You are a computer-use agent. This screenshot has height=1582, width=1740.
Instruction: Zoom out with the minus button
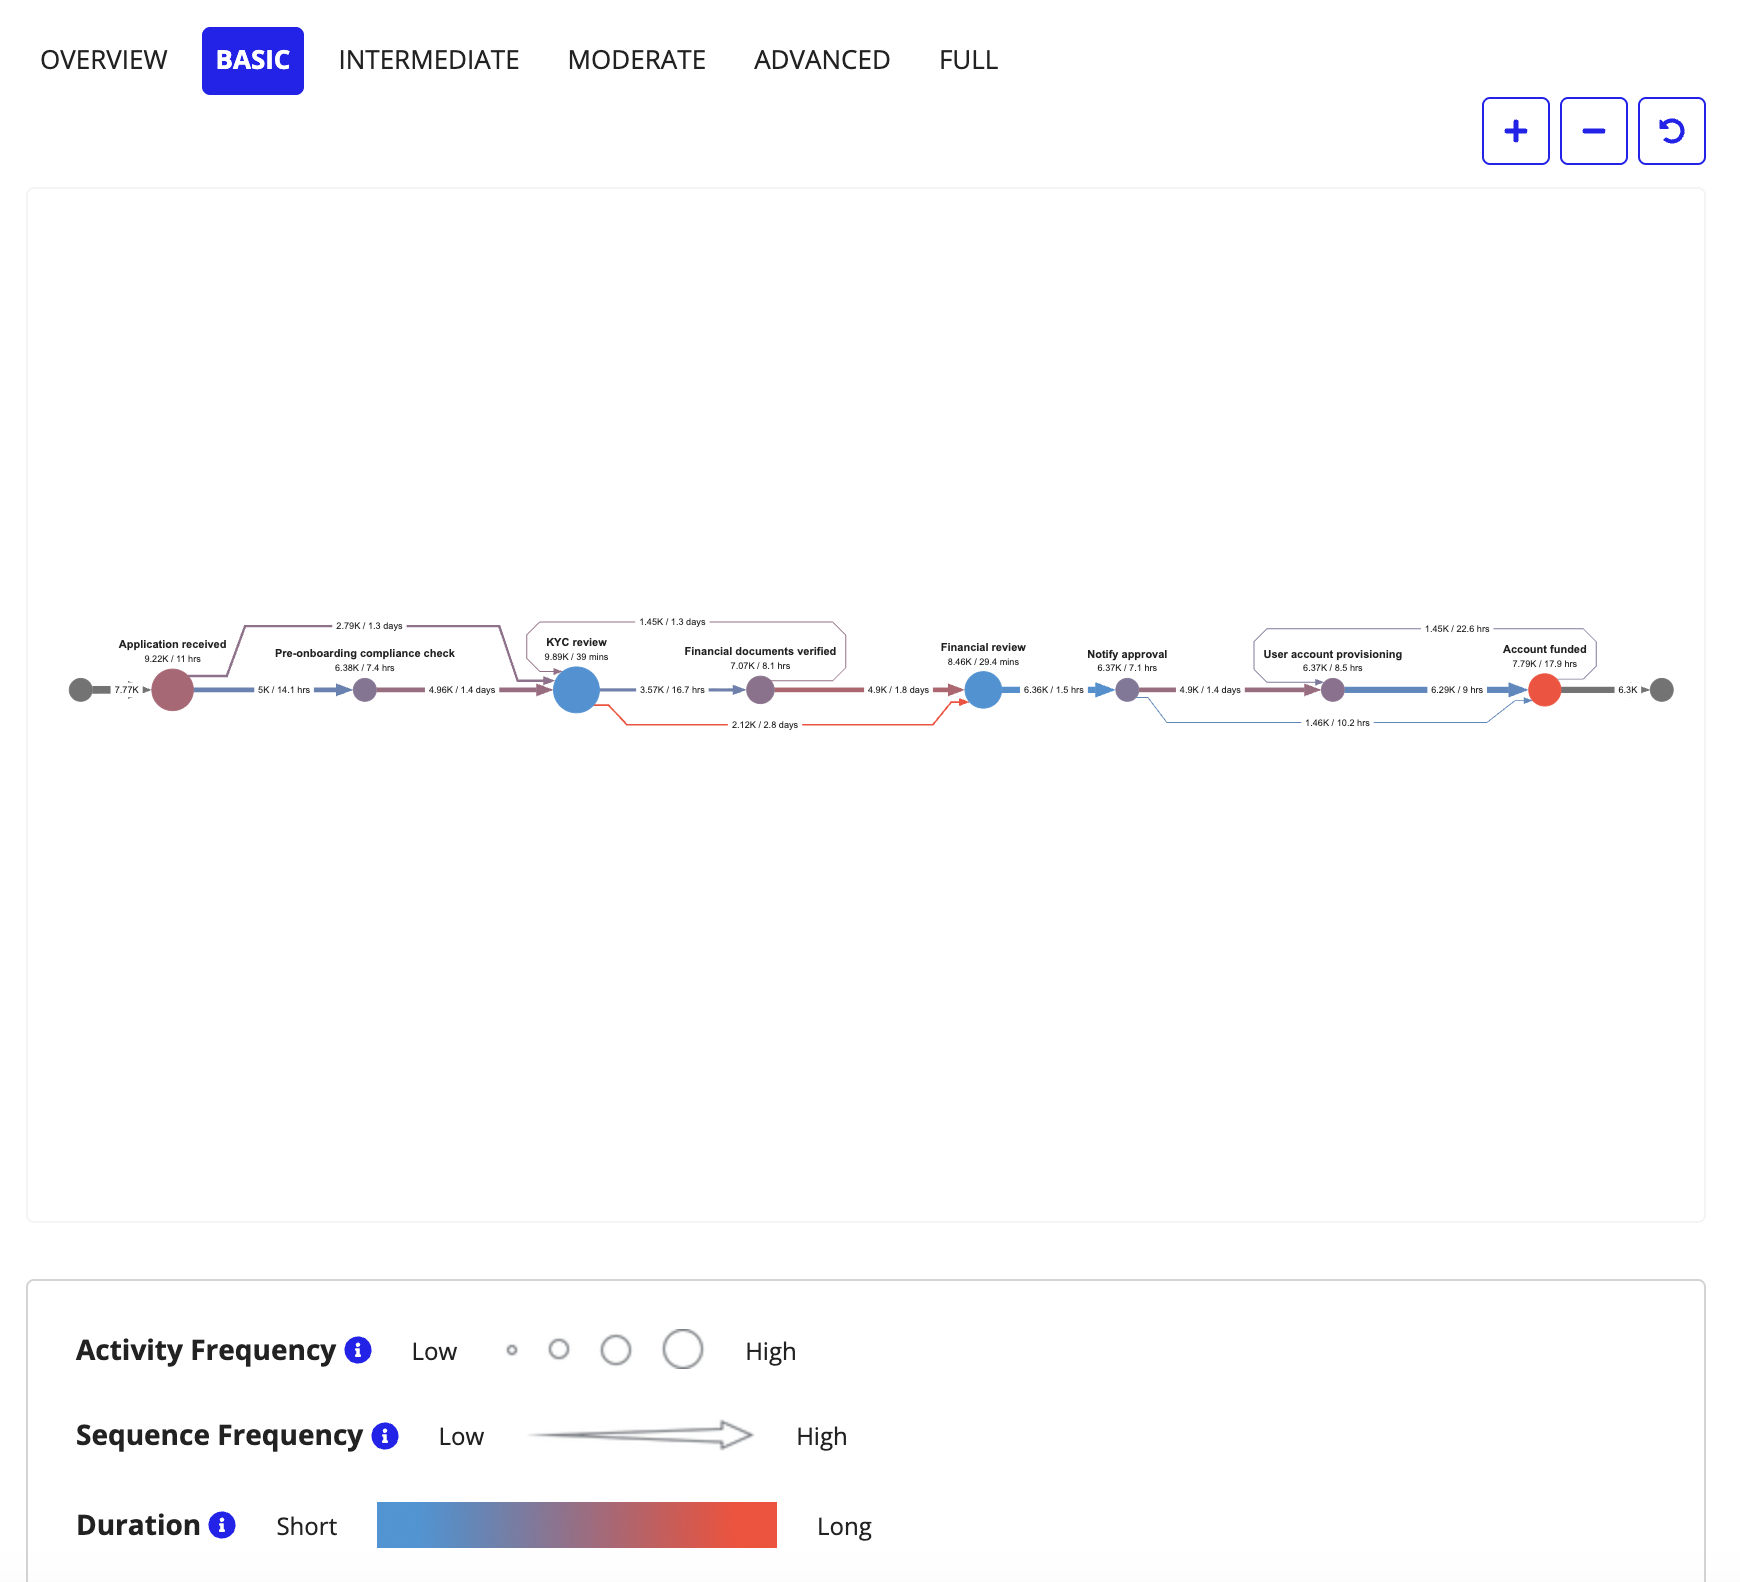pos(1593,131)
